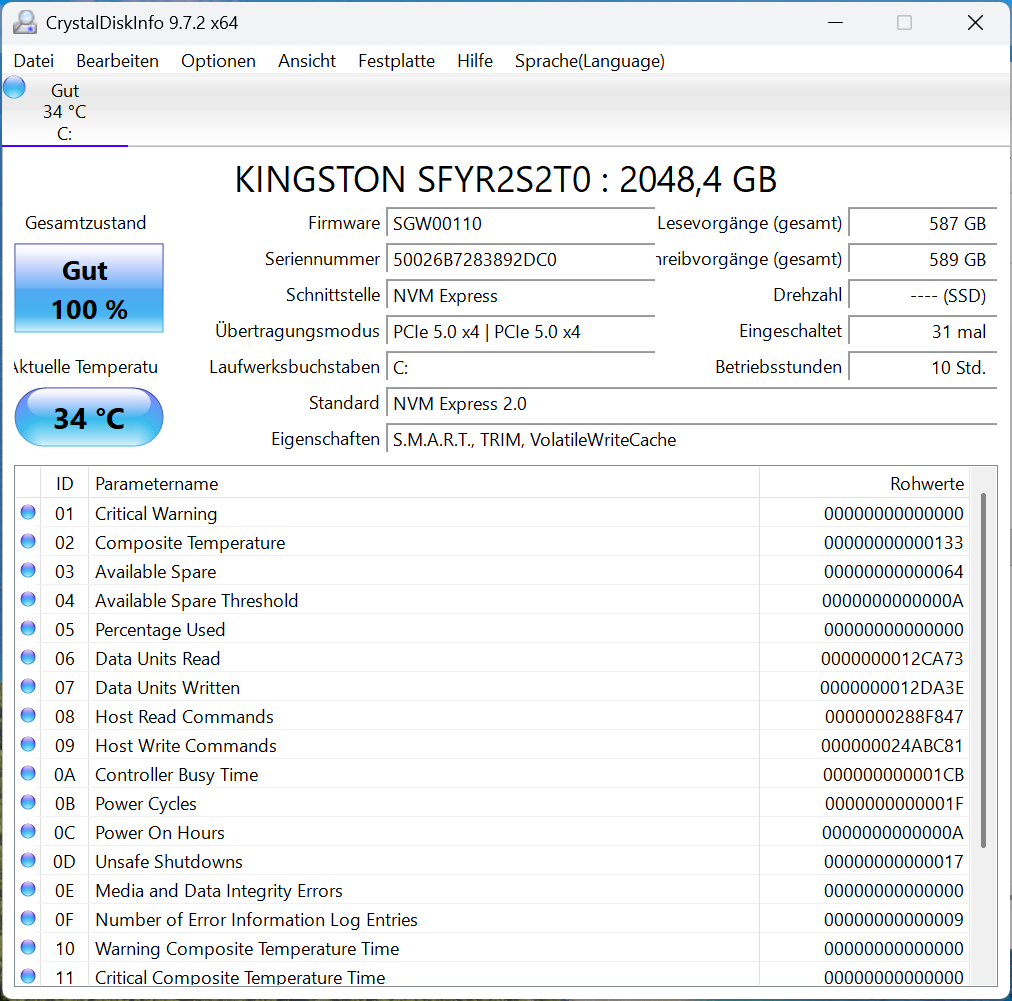The width and height of the screenshot is (1012, 1001).
Task: Click the status orb for Power Cycles
Action: click(x=28, y=802)
